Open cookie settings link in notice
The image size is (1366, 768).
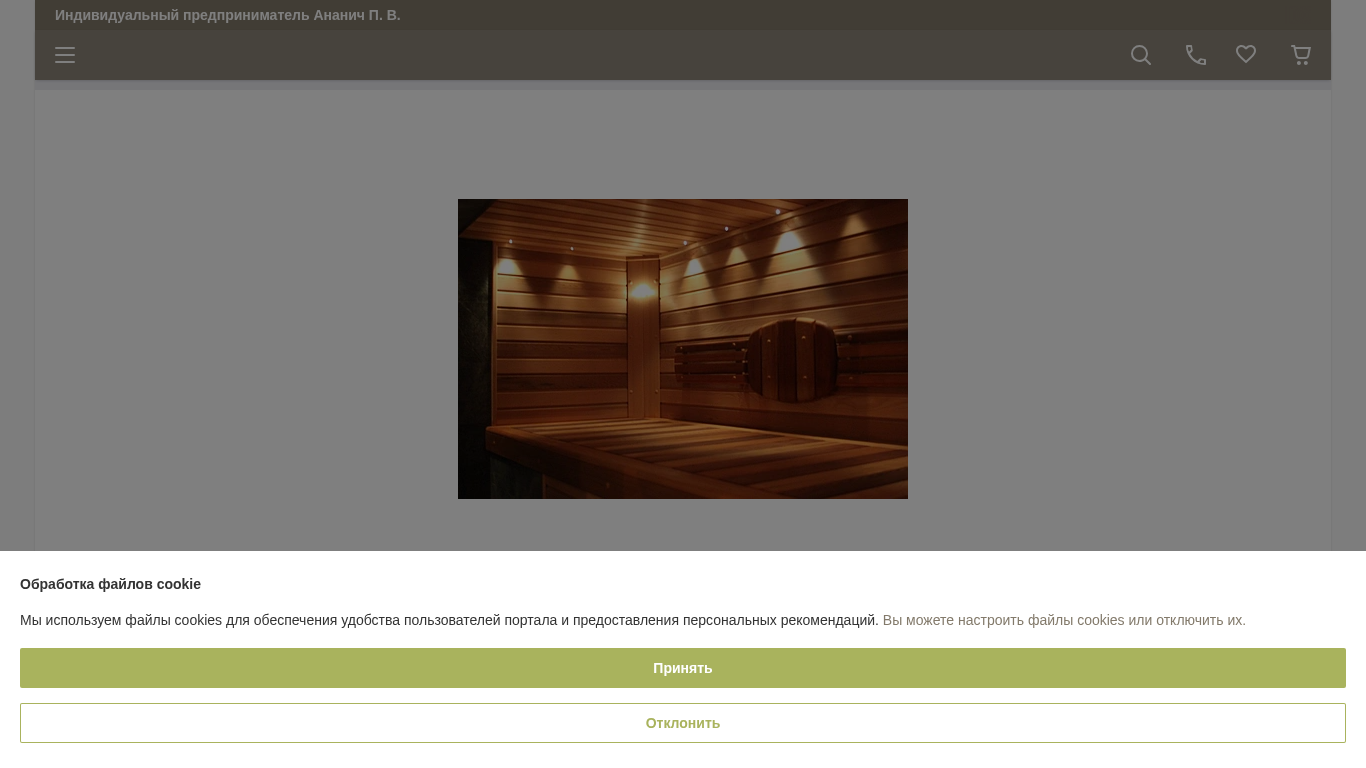pos(1064,620)
